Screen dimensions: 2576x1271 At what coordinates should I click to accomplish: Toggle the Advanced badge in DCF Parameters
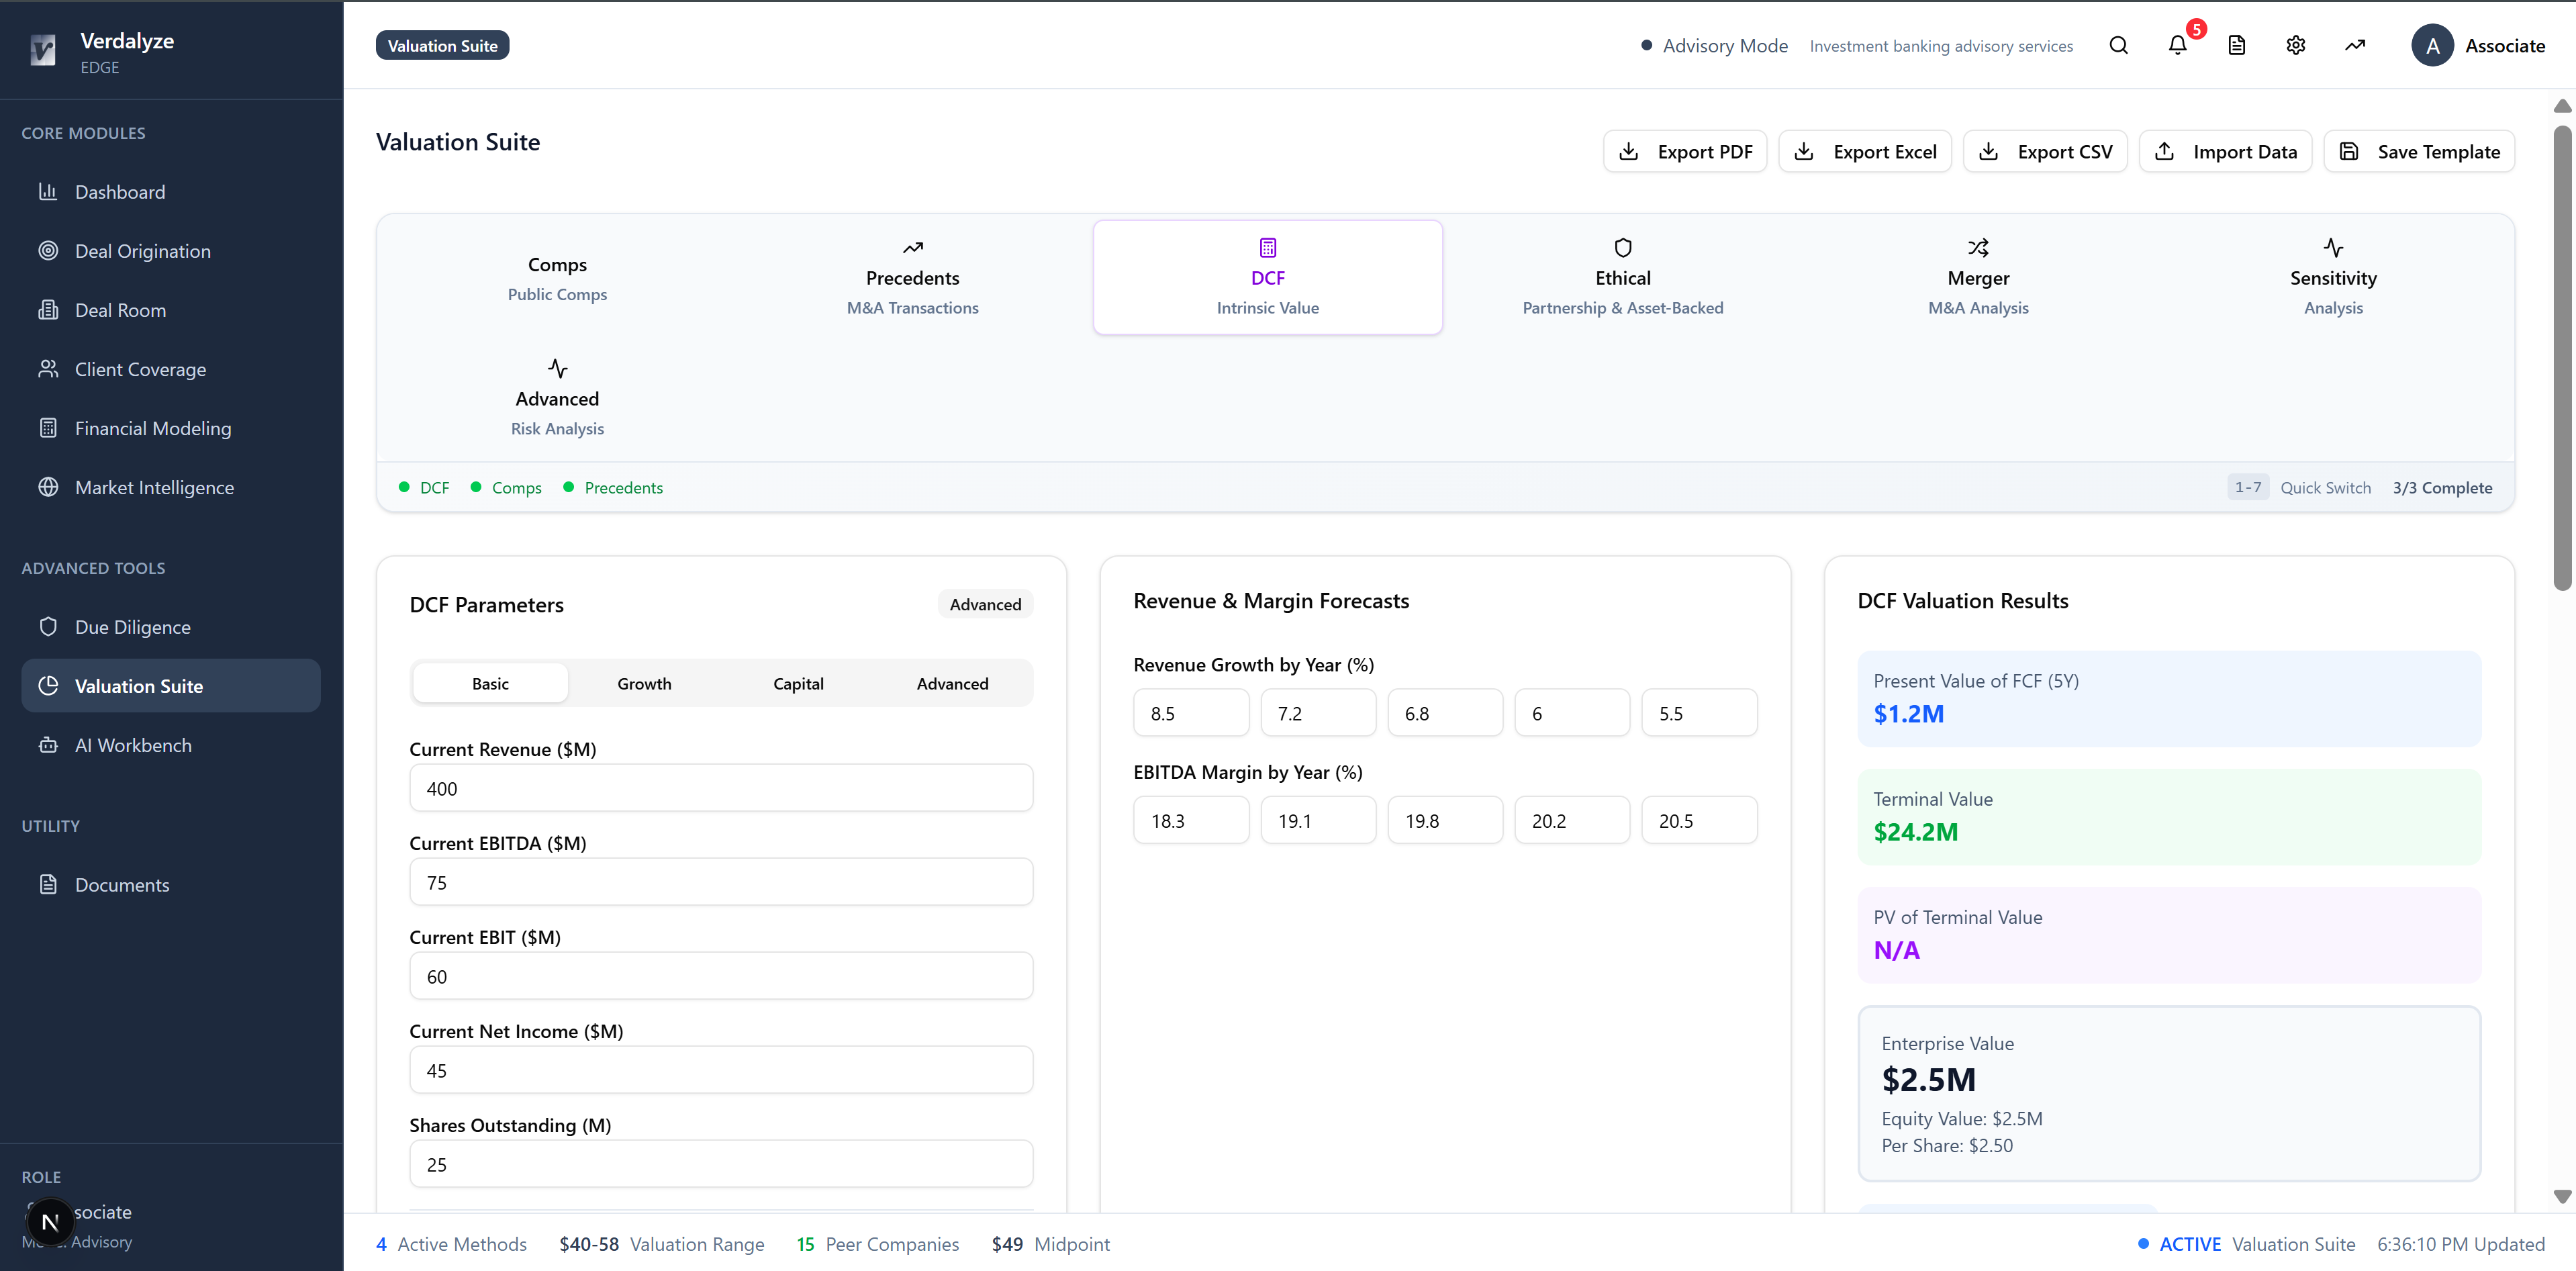pos(984,604)
